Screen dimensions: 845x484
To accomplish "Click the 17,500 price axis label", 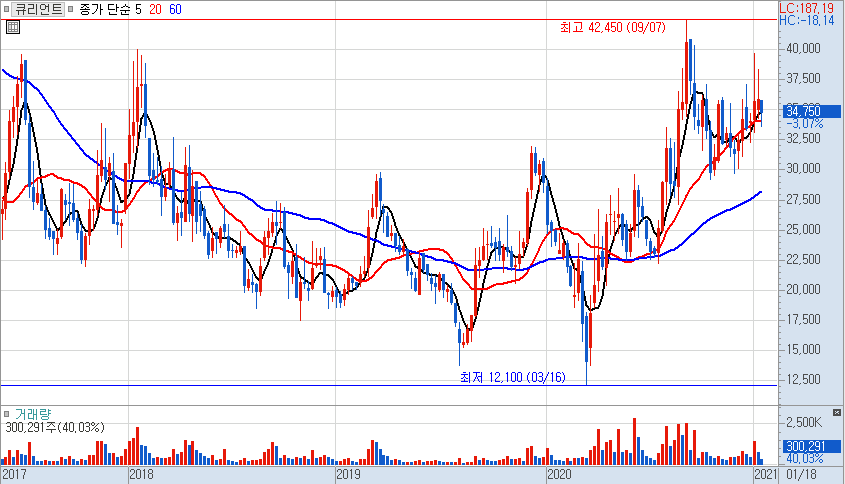I will (804, 320).
